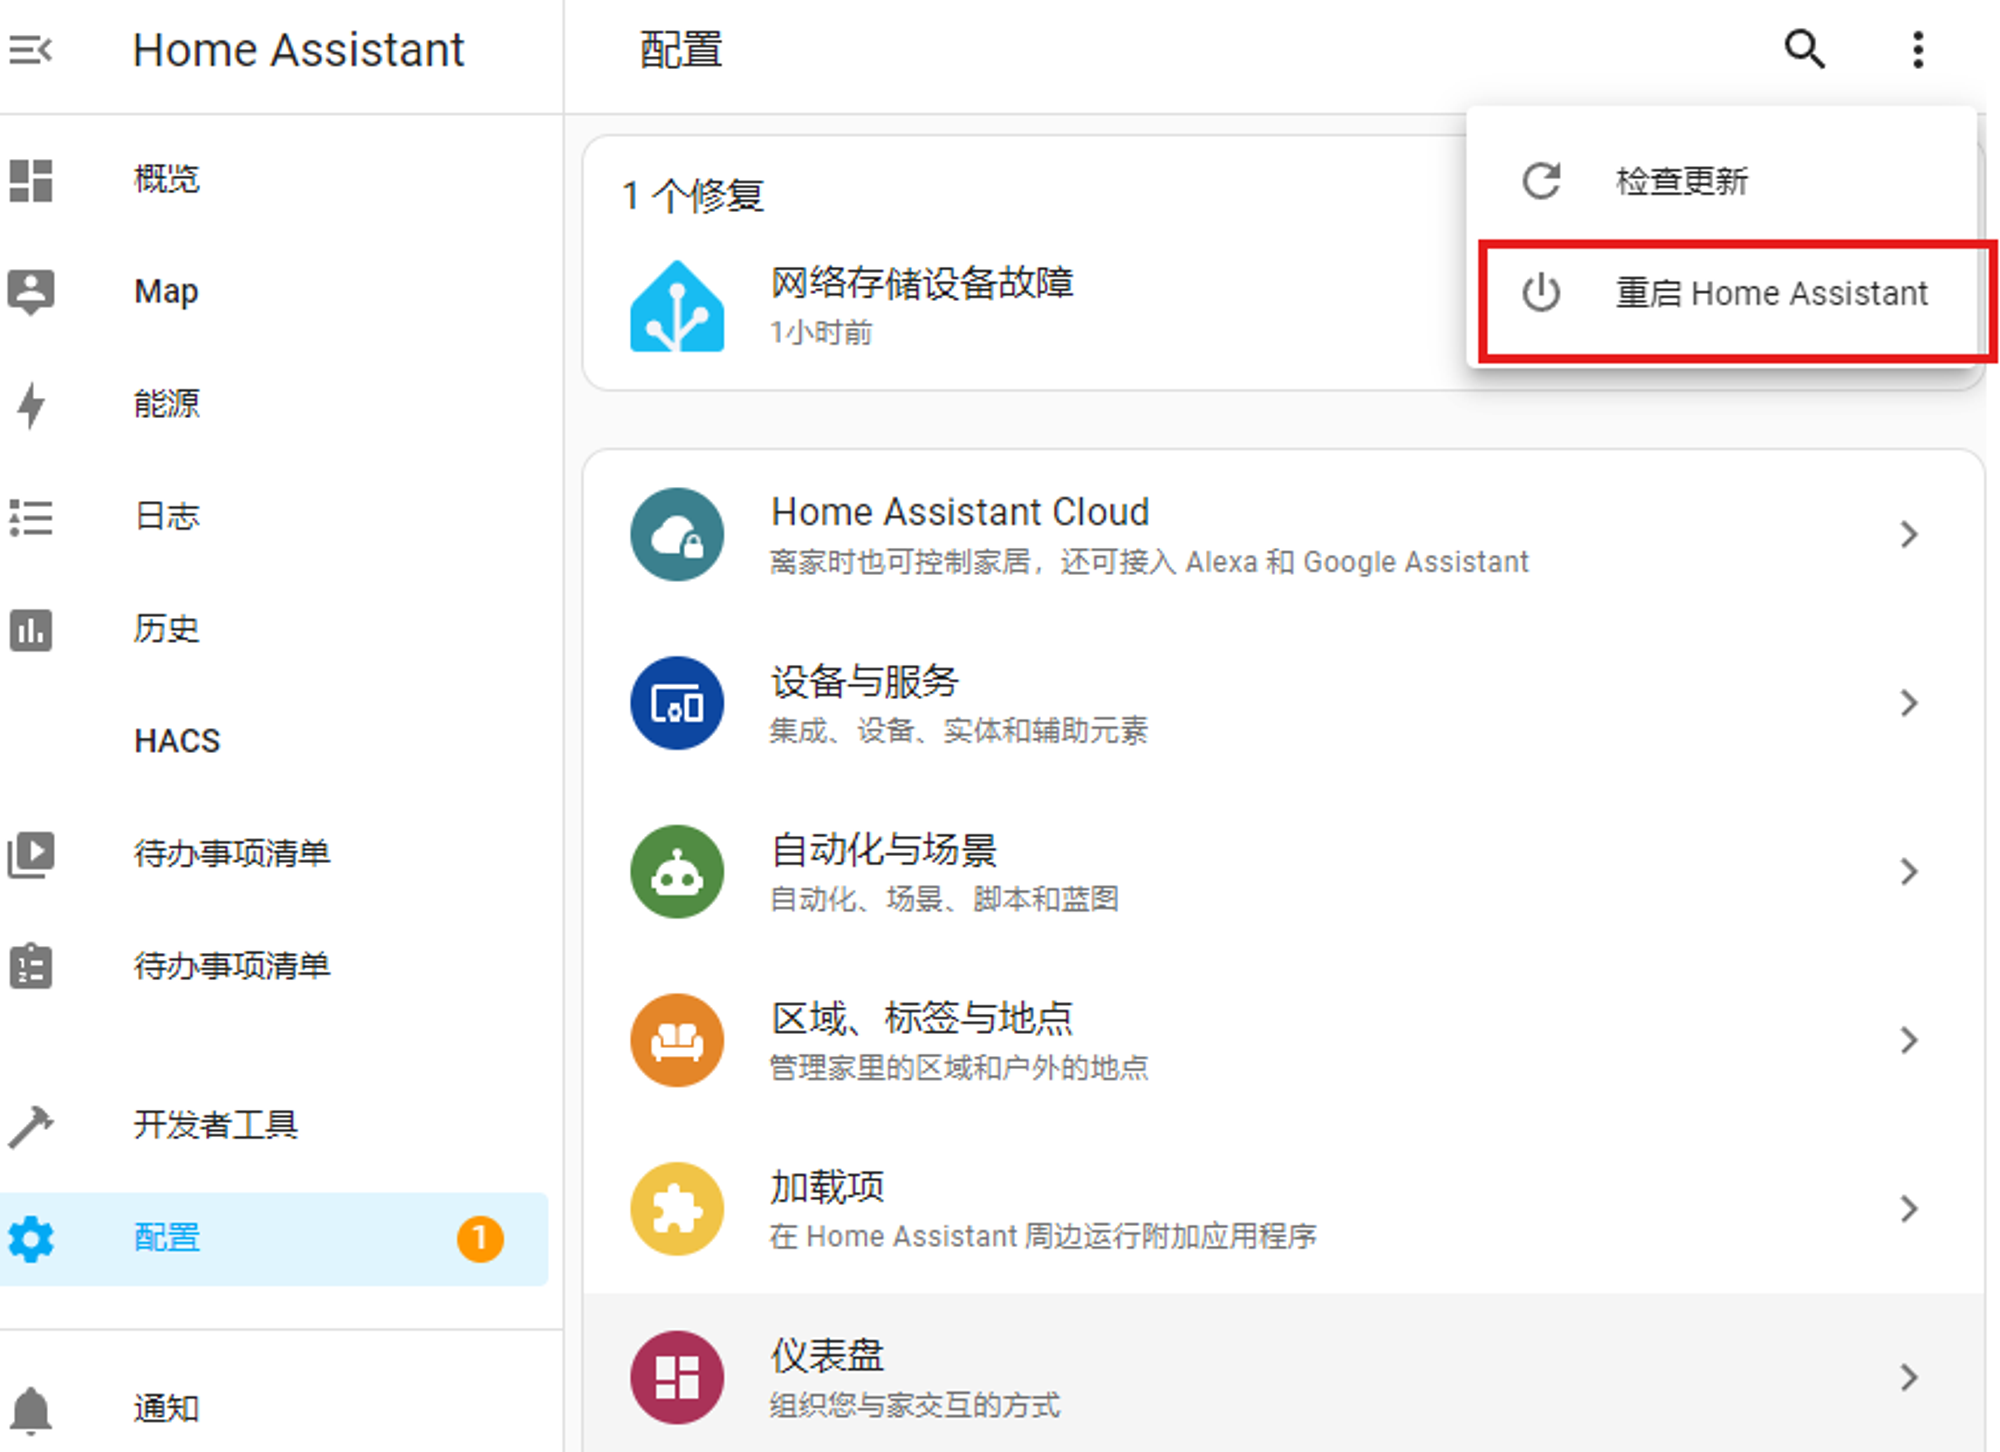Click the 自动化与场景 robot icon
Screen dimensions: 2000x1452
pyautogui.click(x=677, y=871)
